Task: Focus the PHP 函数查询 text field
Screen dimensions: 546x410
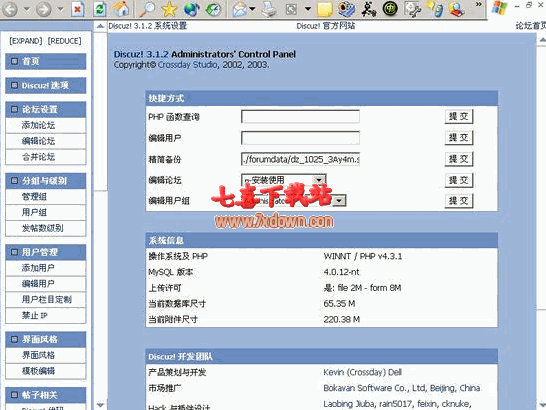Action: click(300, 117)
